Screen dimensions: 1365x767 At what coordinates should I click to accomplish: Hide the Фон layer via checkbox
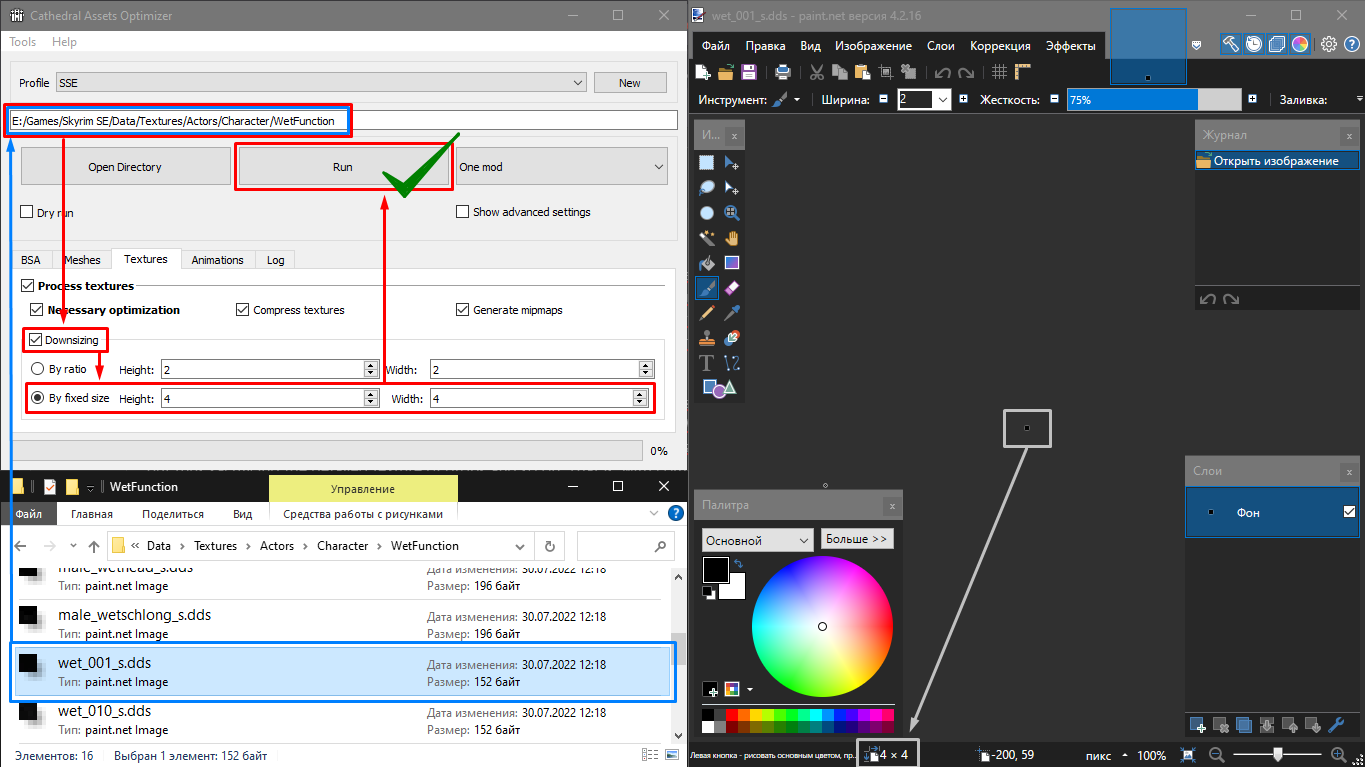tap(1349, 512)
